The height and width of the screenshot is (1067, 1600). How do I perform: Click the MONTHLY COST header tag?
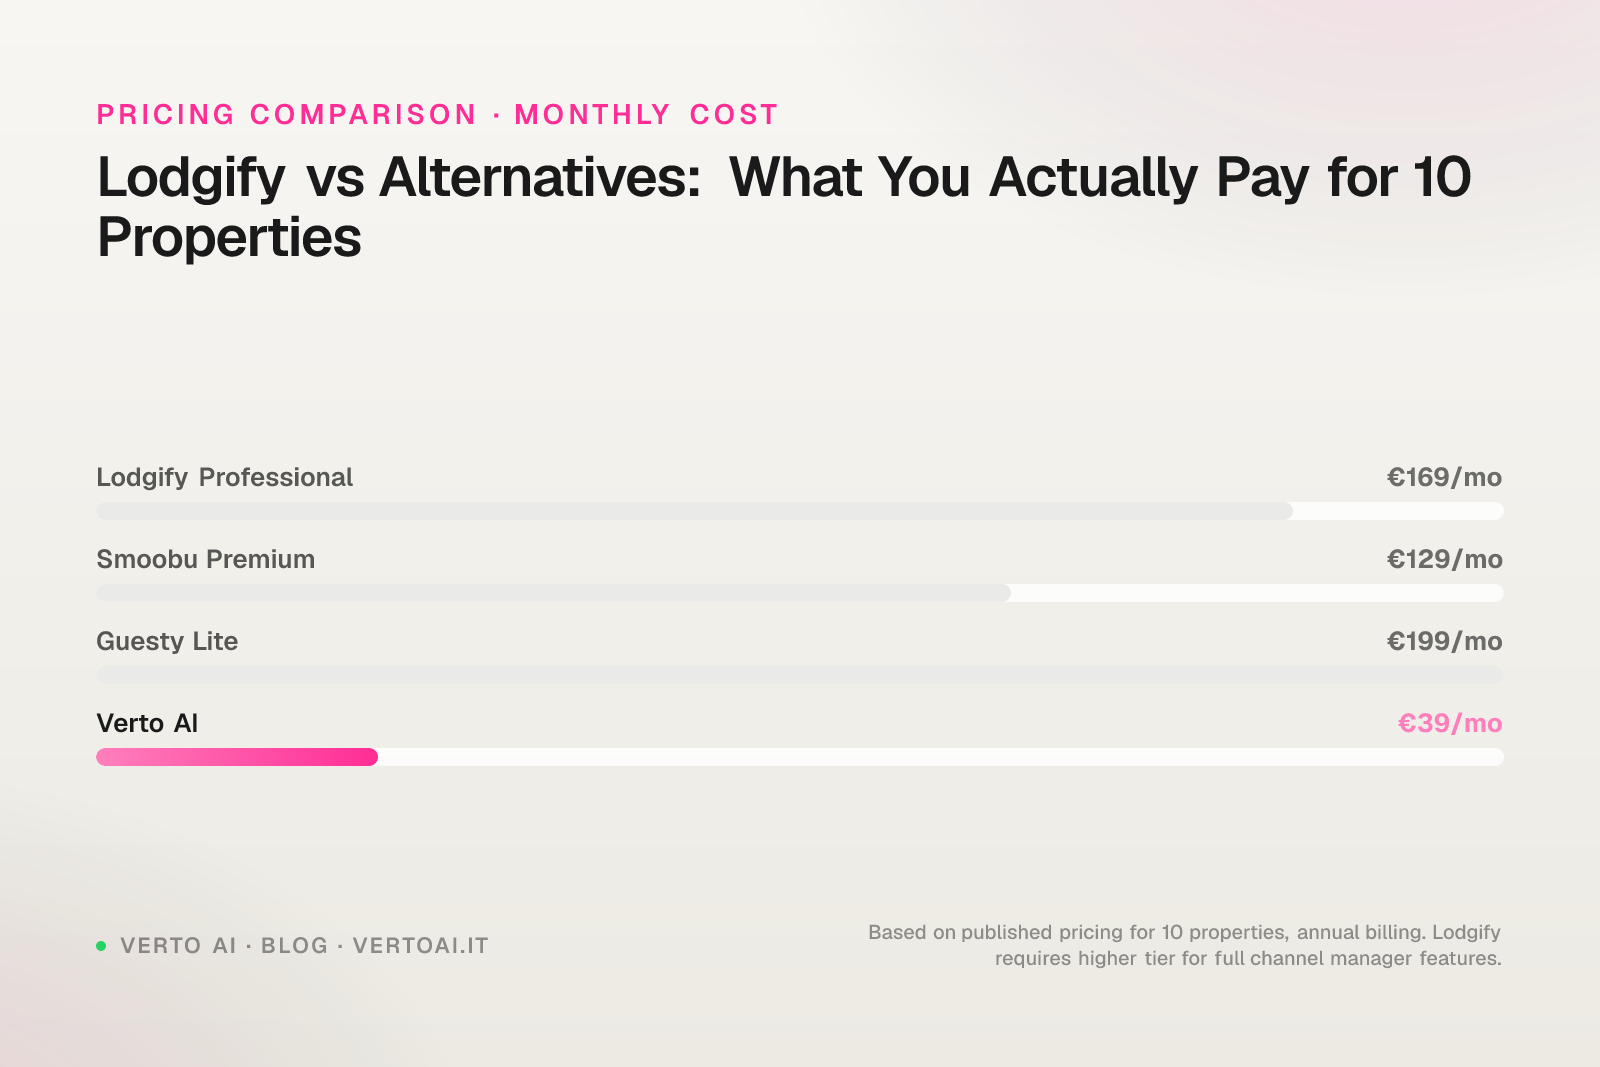tap(646, 115)
